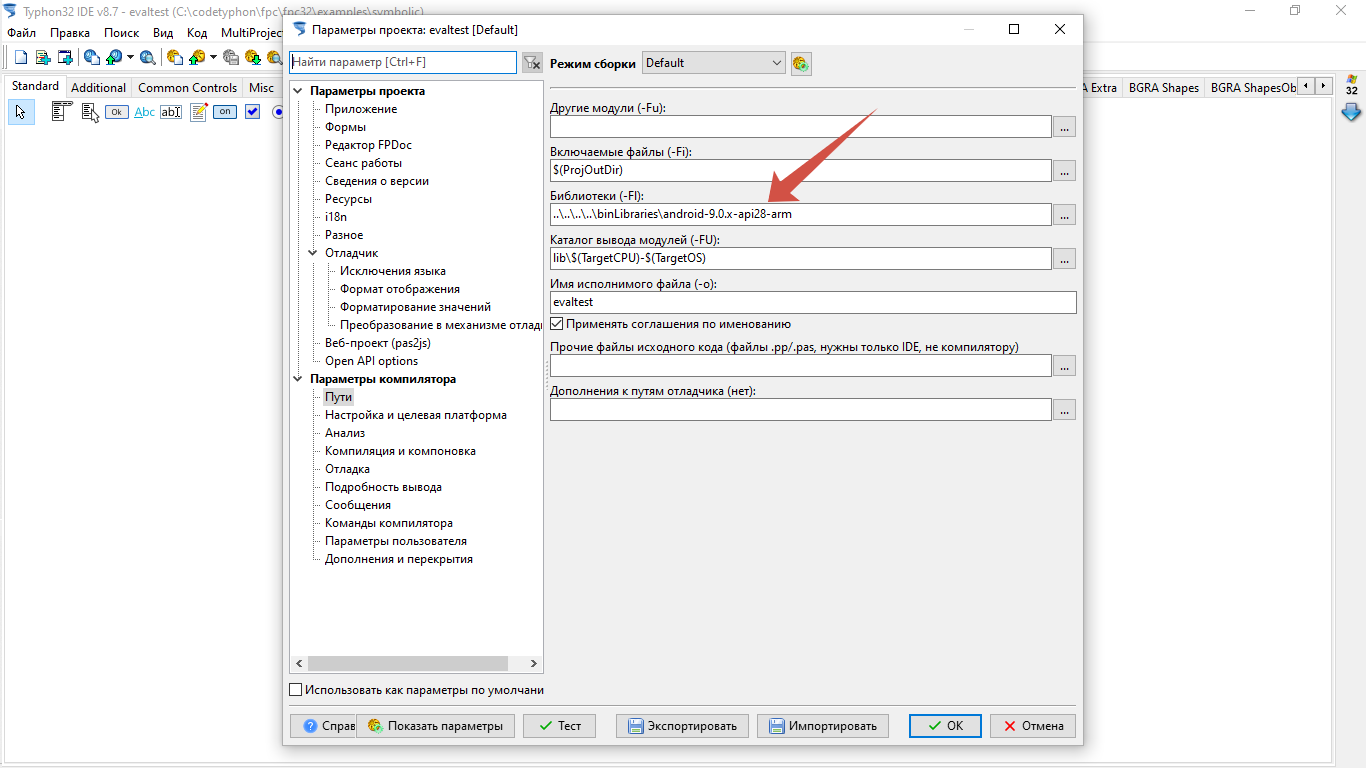Clear the parameter search filter icon
Screen dimensions: 1366x768
(532, 63)
